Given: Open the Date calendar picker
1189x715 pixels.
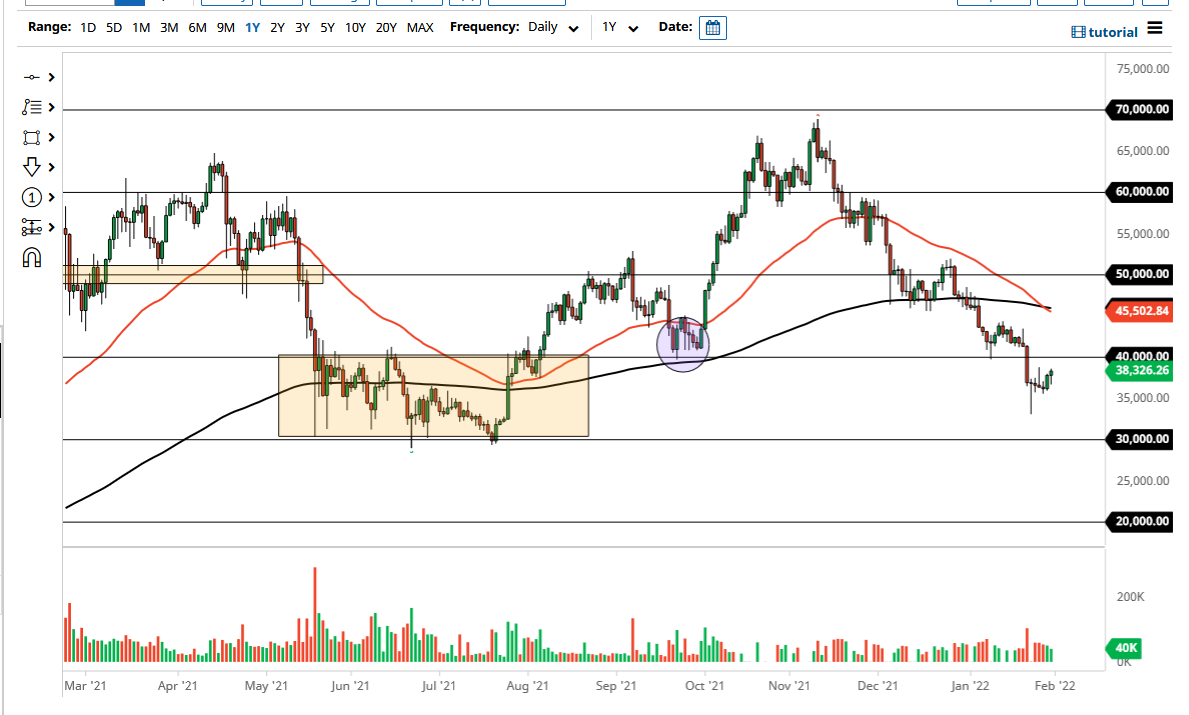Looking at the screenshot, I should (x=712, y=27).
